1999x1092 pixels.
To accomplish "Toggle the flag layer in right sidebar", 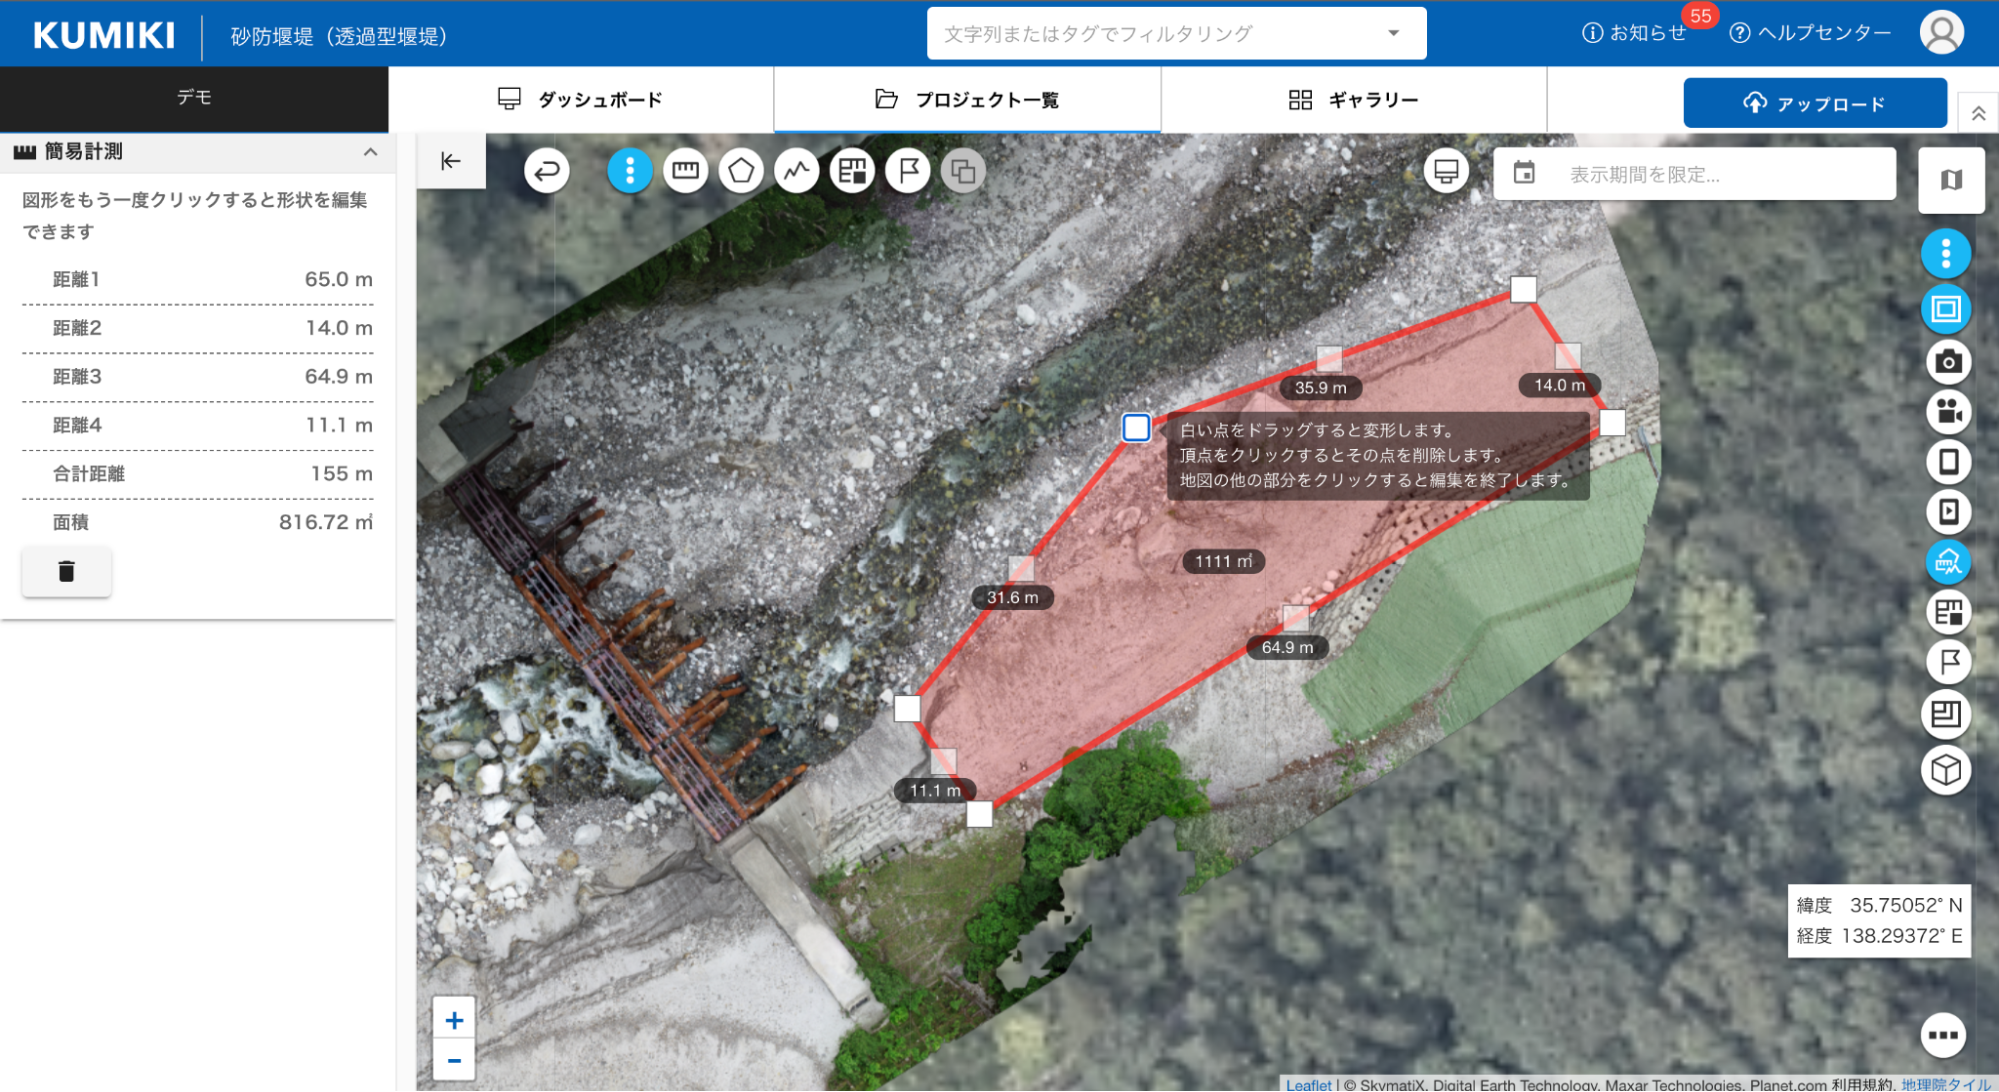I will [1948, 662].
